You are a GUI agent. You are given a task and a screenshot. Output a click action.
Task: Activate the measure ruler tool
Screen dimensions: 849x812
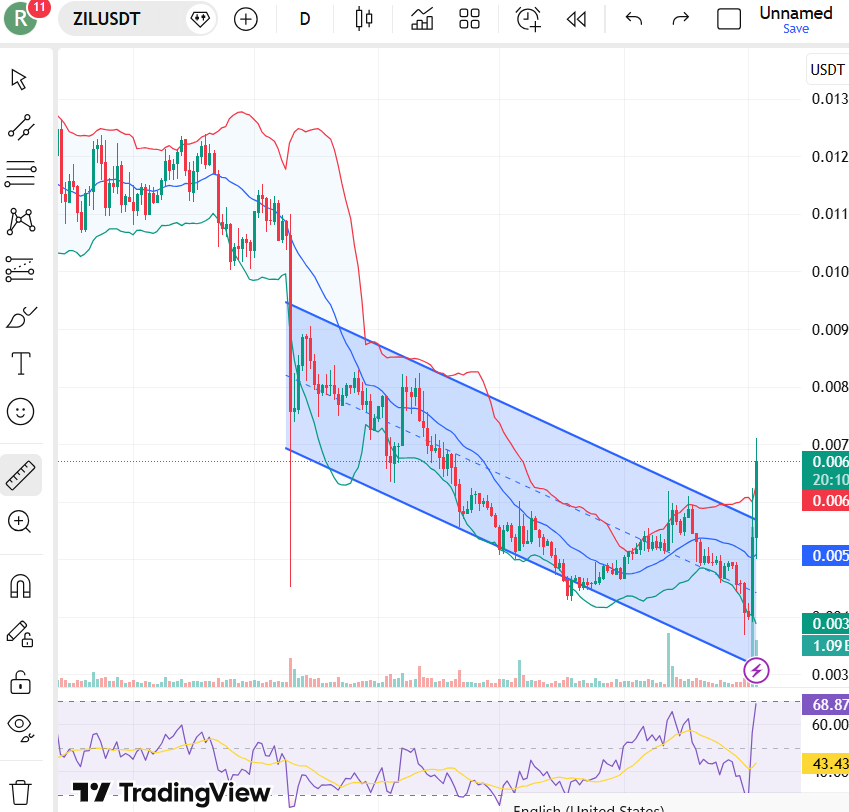coord(20,476)
